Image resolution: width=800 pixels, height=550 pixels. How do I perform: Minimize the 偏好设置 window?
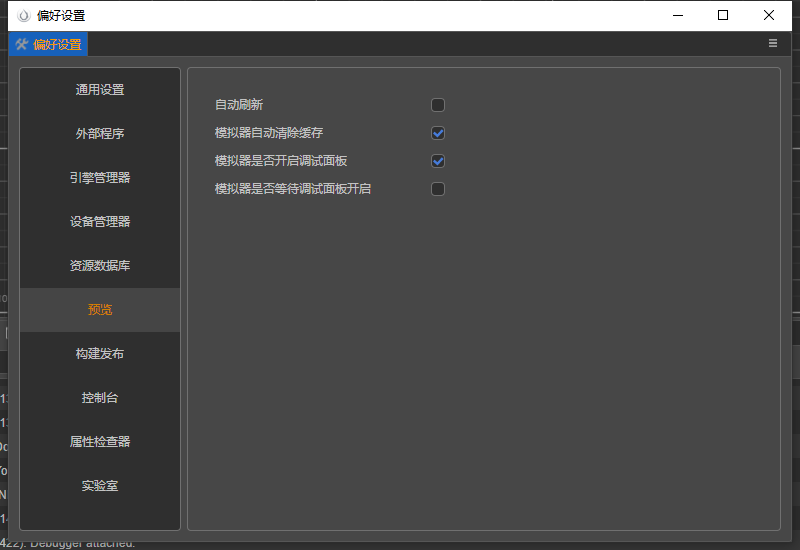[x=678, y=15]
